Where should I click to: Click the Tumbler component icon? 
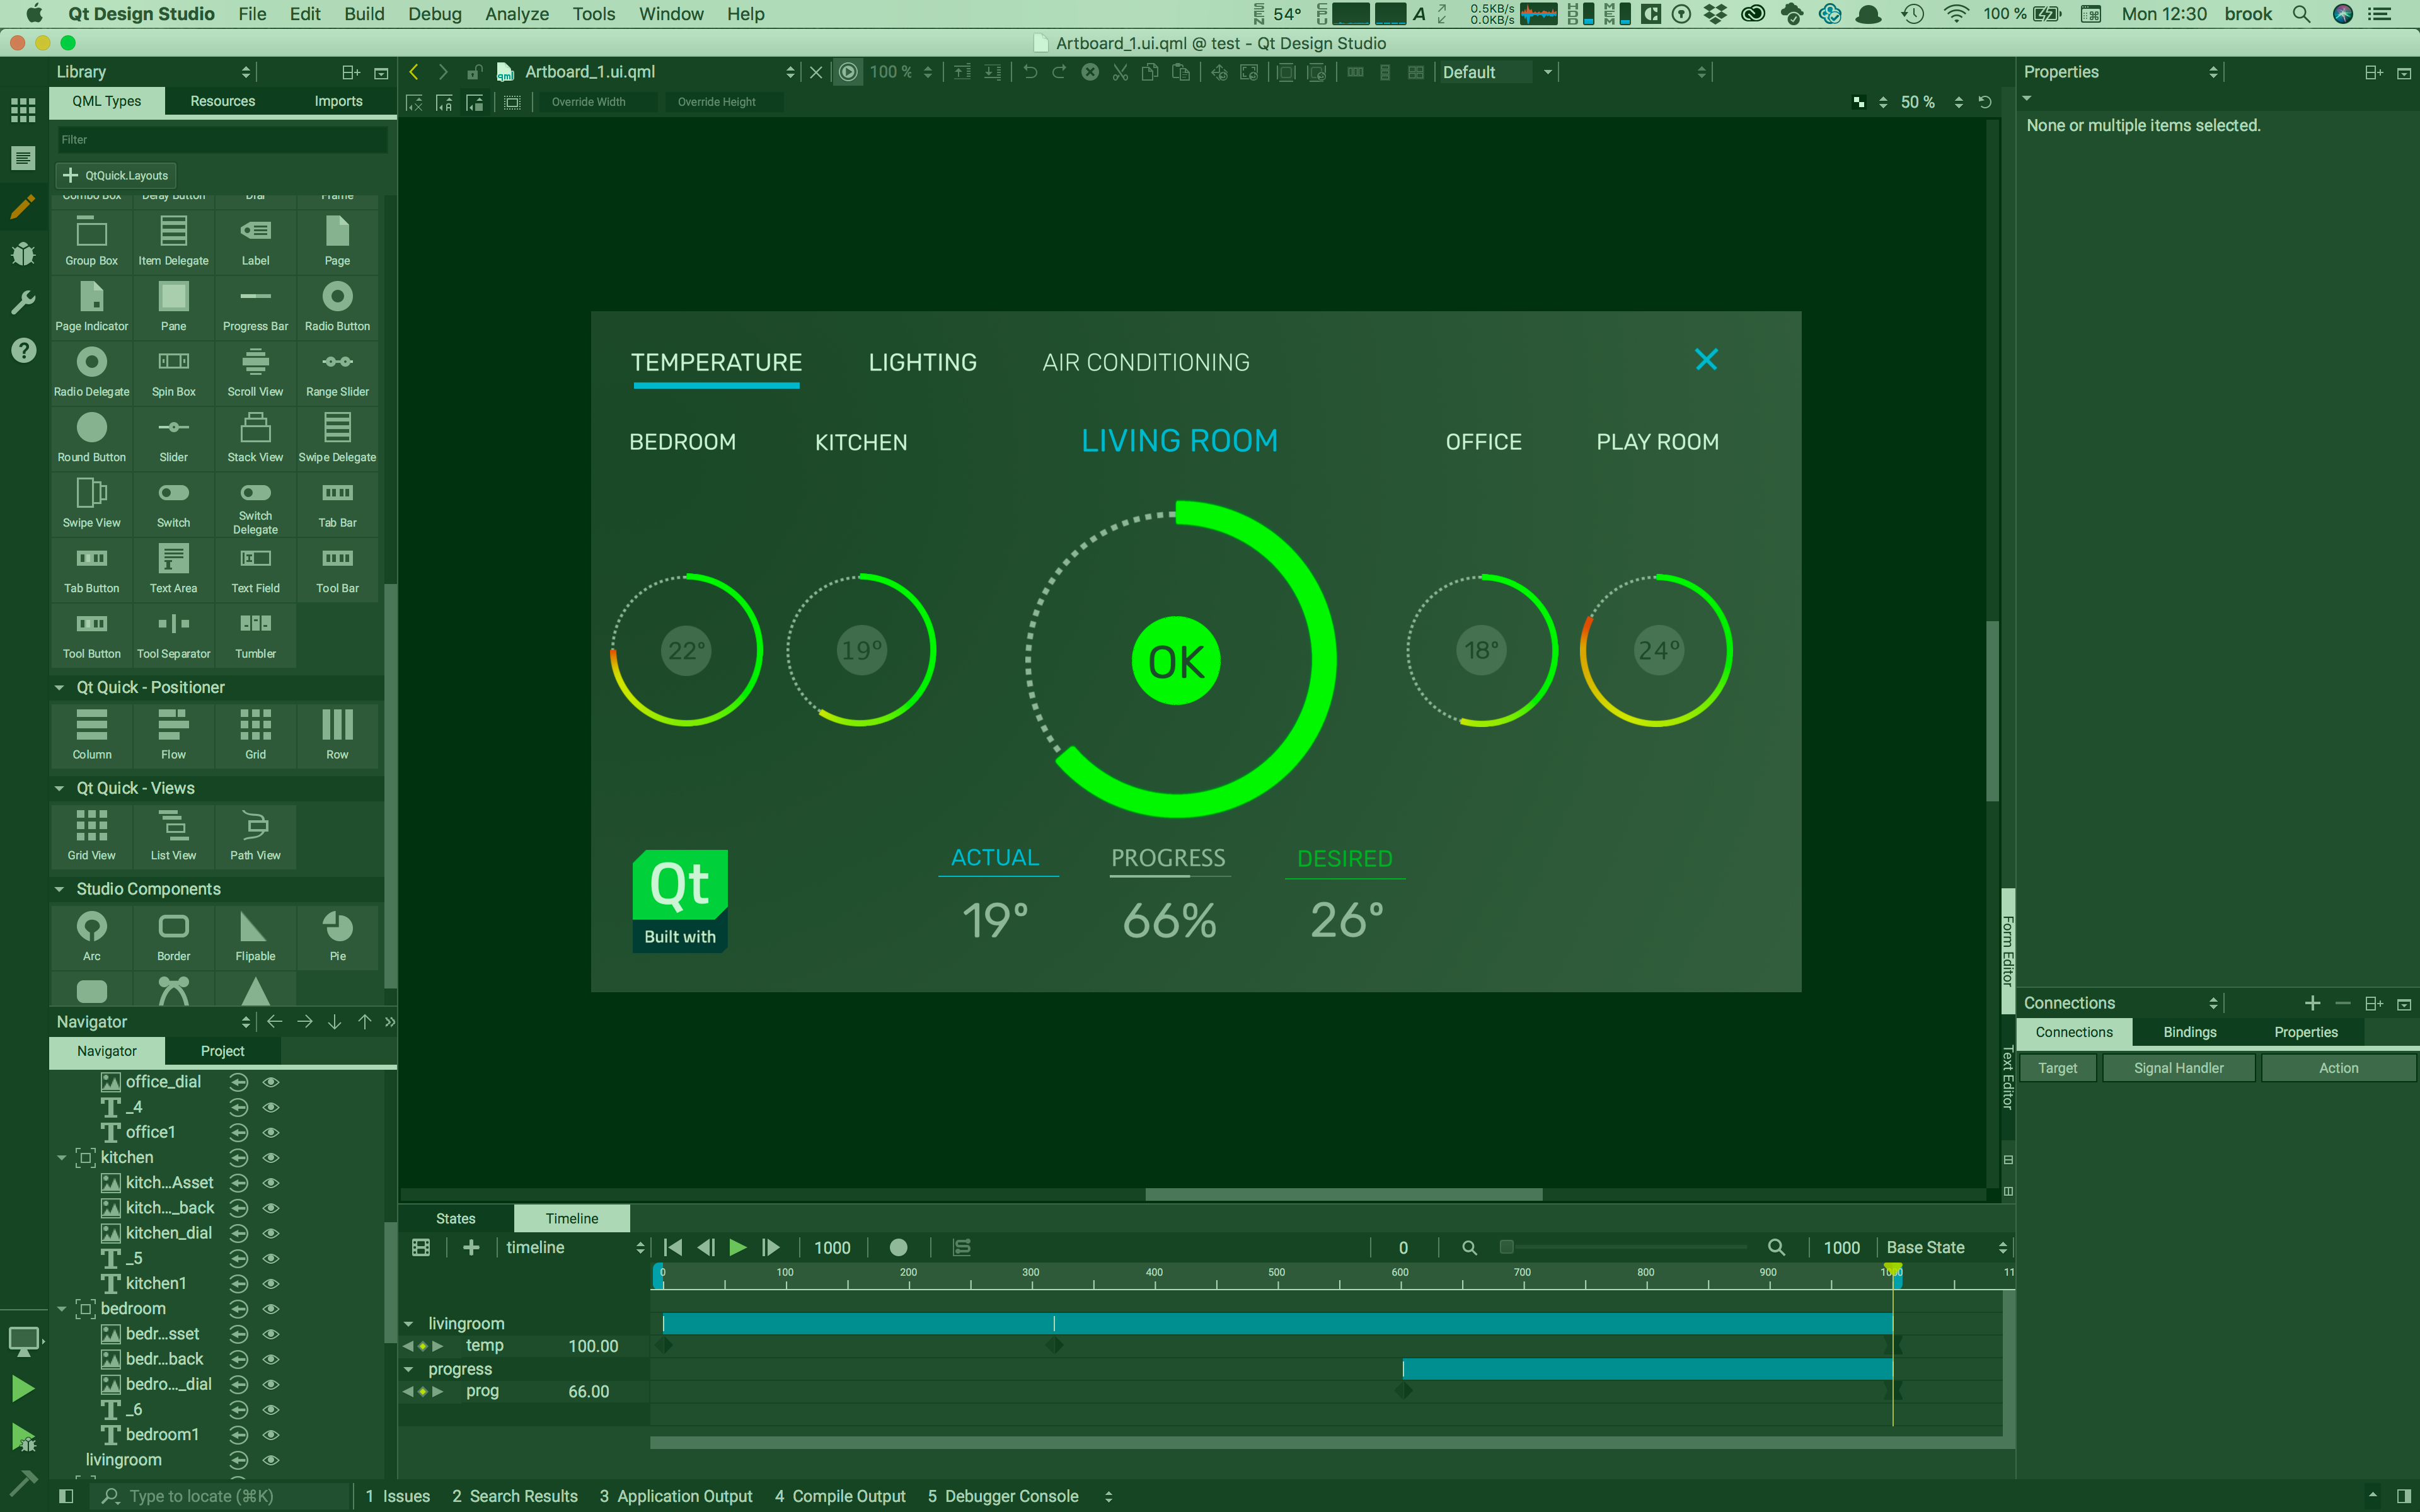[x=255, y=624]
